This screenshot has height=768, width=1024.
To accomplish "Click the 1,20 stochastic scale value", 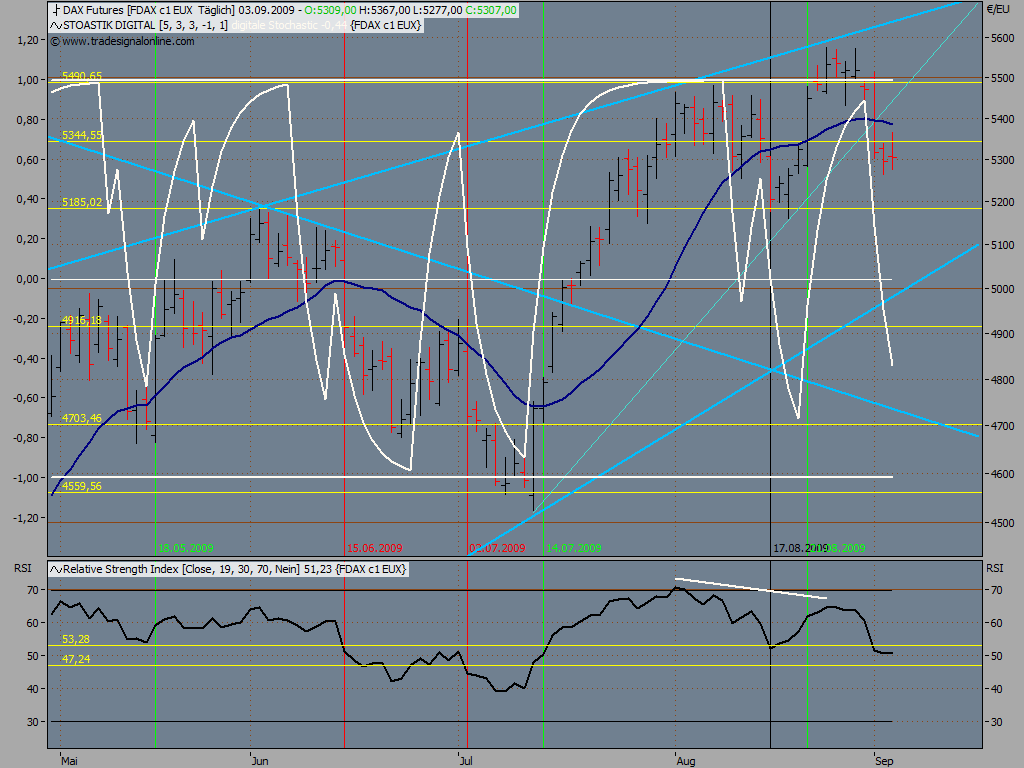I will (x=27, y=40).
